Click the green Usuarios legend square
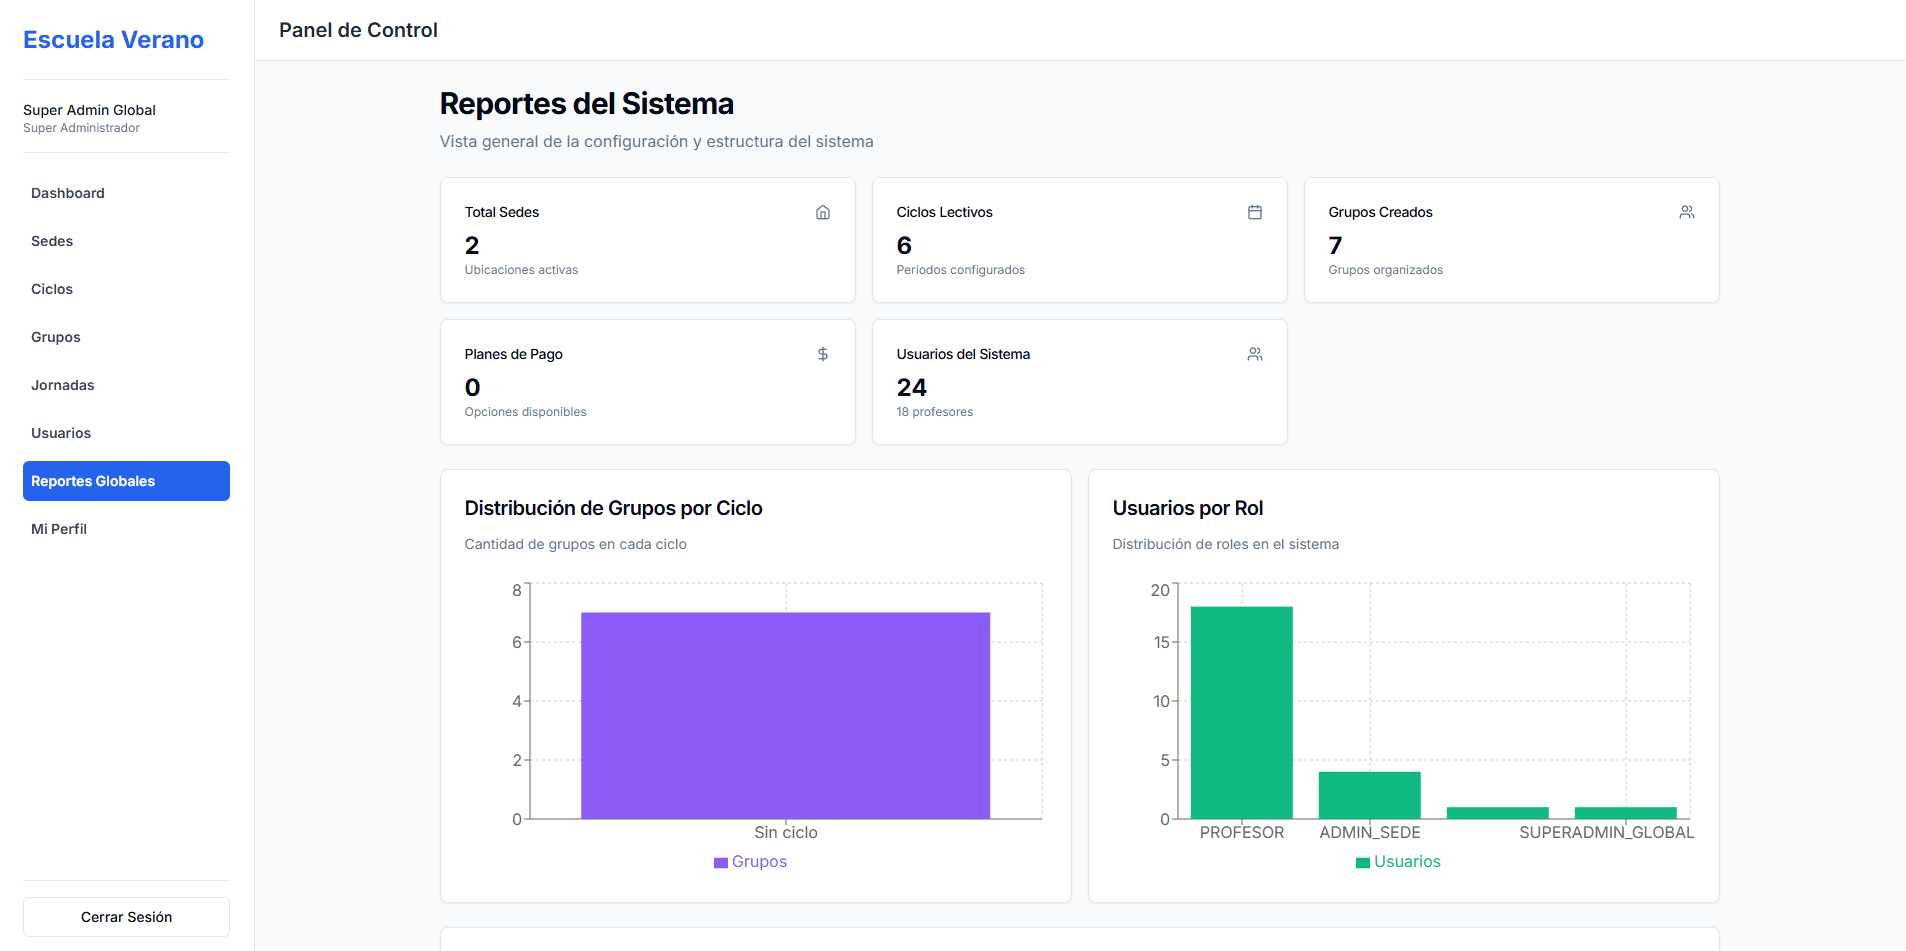The height and width of the screenshot is (951, 1906). [1363, 862]
